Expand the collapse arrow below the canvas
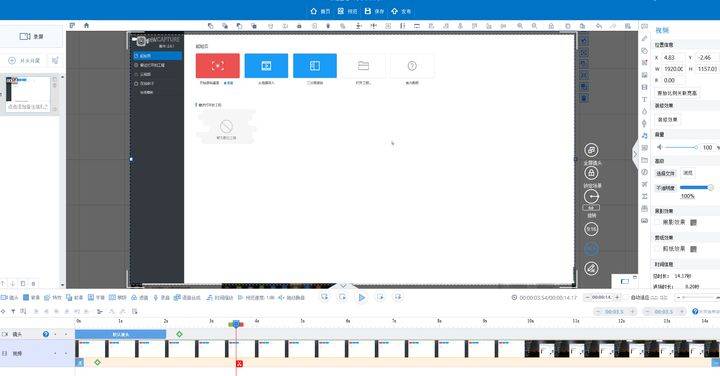The height and width of the screenshot is (376, 720). (x=343, y=286)
